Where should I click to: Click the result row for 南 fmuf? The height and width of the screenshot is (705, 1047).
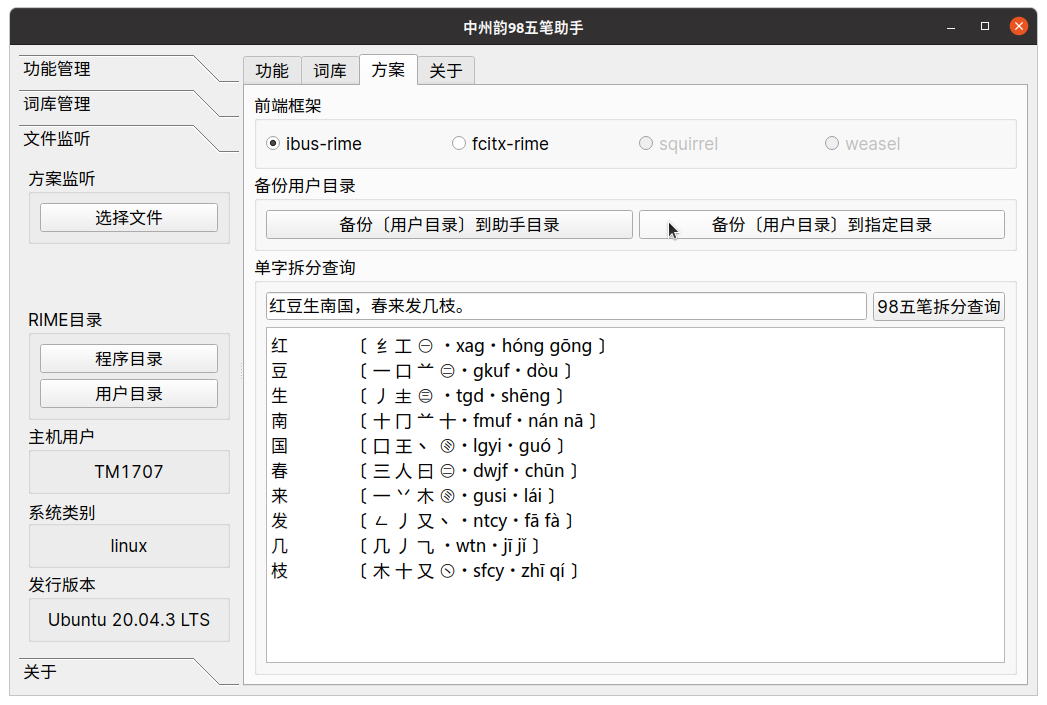(434, 421)
